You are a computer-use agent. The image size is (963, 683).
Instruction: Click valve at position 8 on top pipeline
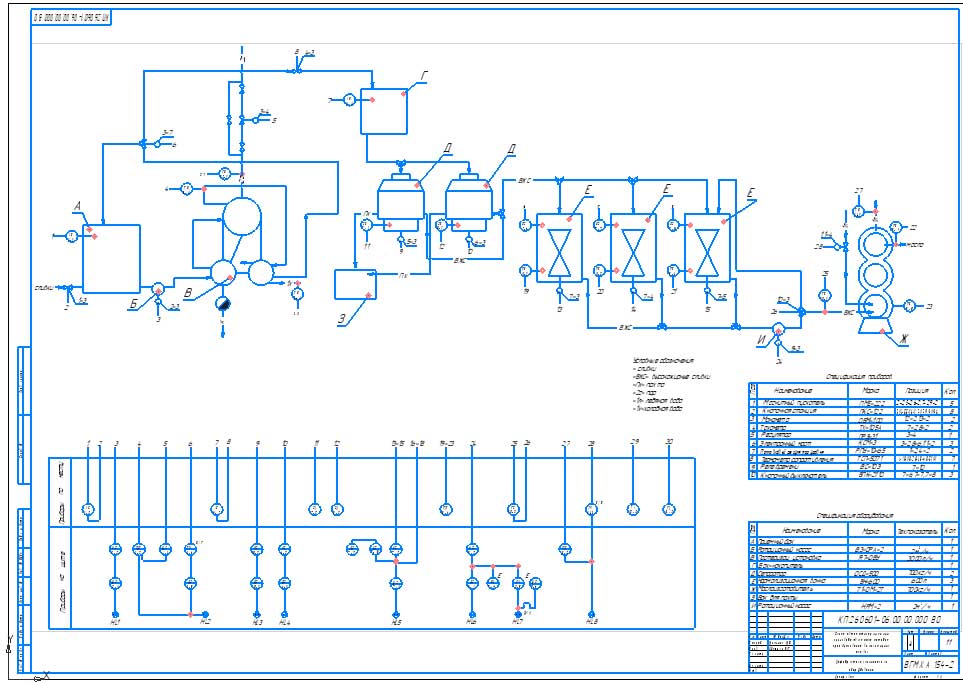coord(297,71)
